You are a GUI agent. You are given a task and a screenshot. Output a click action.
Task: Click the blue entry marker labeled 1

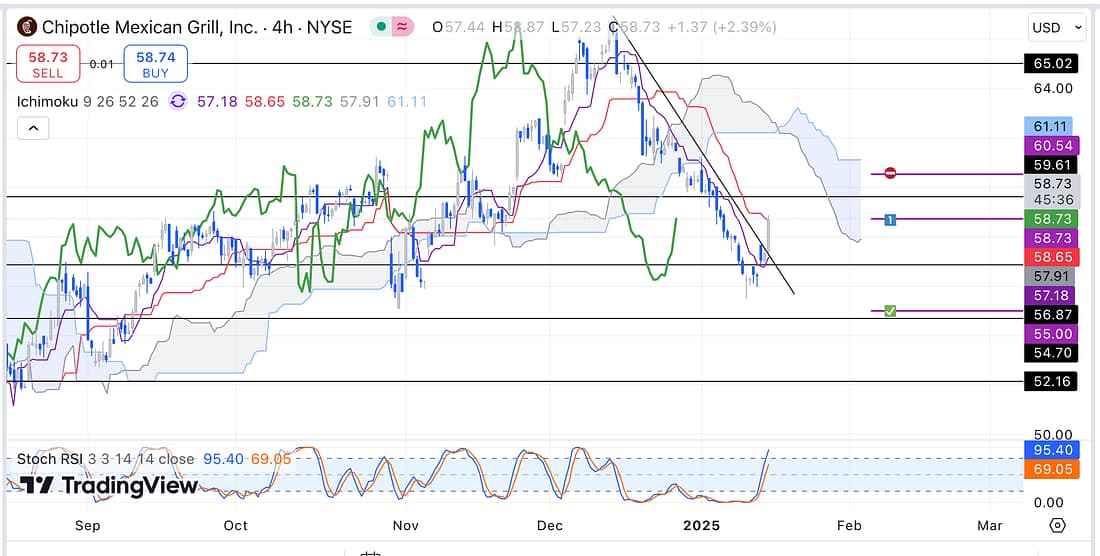pyautogui.click(x=889, y=219)
